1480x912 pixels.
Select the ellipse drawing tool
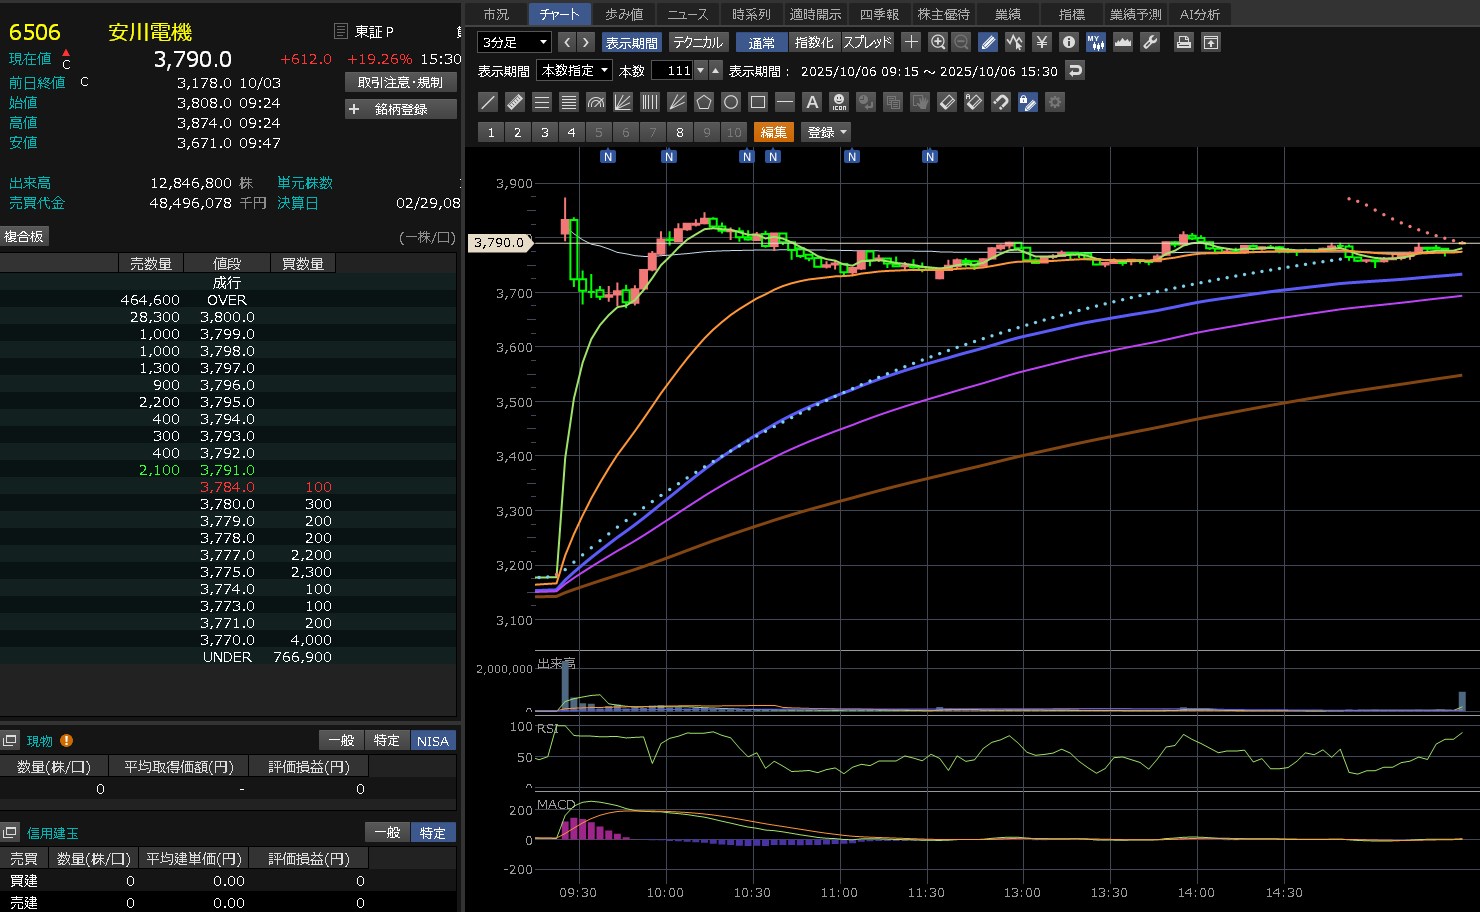pos(731,102)
